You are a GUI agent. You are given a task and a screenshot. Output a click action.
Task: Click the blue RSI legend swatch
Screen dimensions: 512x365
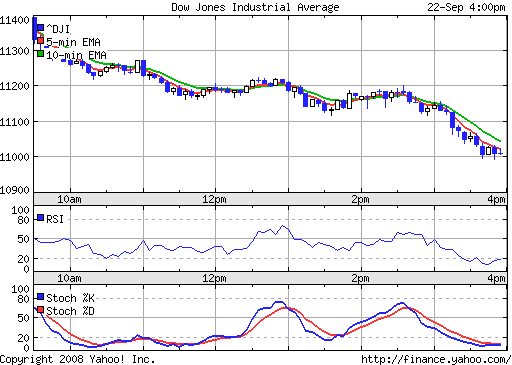[x=41, y=218]
